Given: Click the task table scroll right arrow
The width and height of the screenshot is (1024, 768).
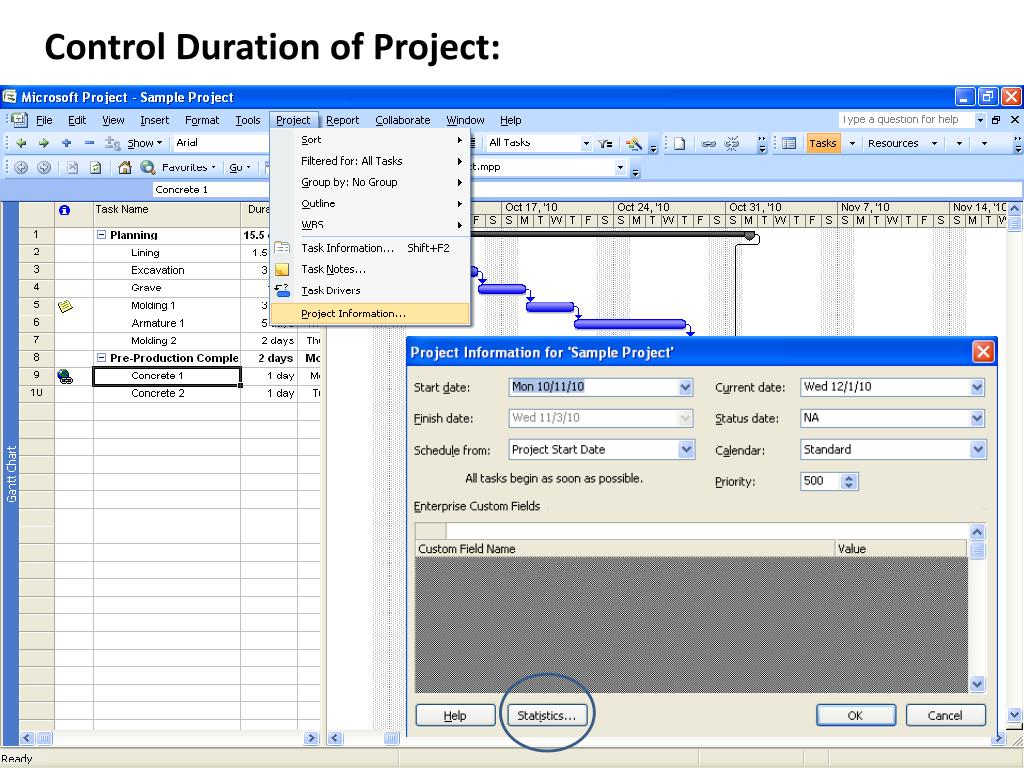Looking at the screenshot, I should (312, 738).
